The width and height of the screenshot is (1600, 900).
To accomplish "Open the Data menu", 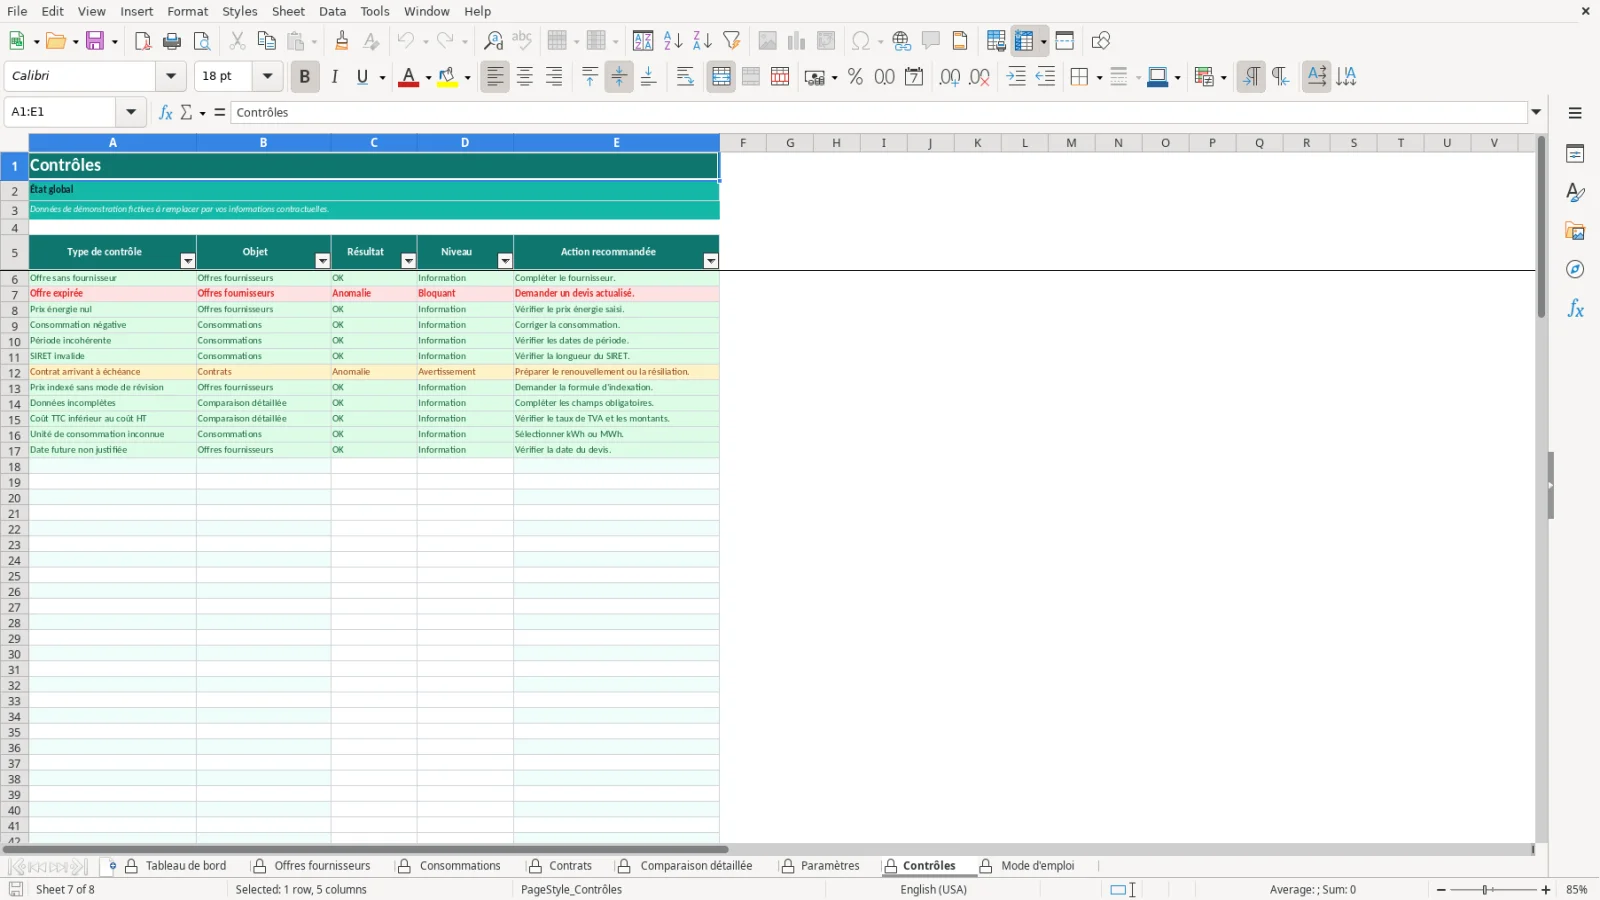I will pos(333,11).
